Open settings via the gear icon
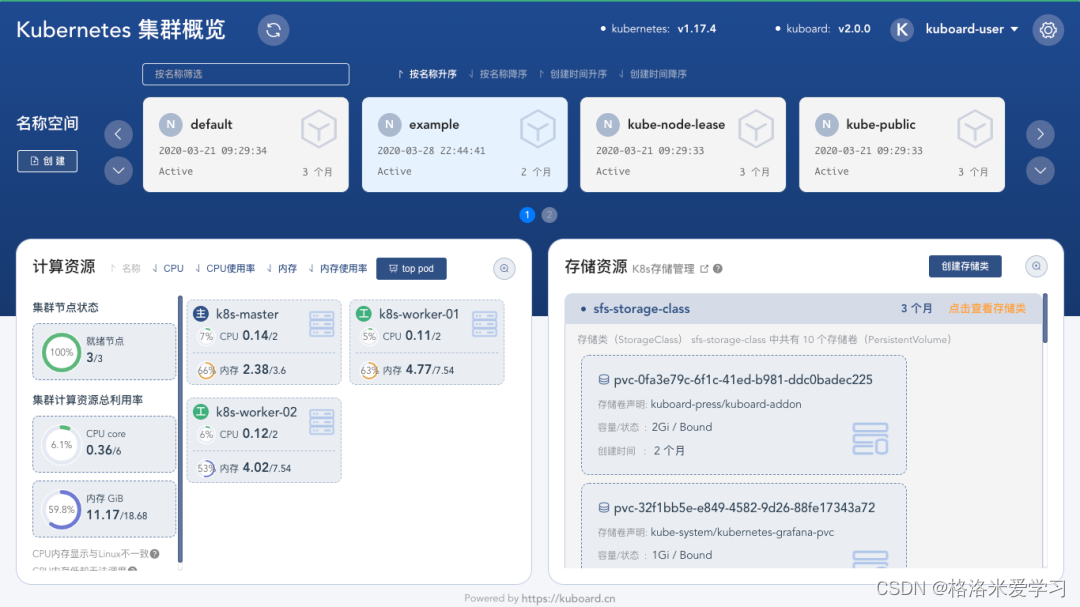The width and height of the screenshot is (1080, 607). [x=1048, y=30]
